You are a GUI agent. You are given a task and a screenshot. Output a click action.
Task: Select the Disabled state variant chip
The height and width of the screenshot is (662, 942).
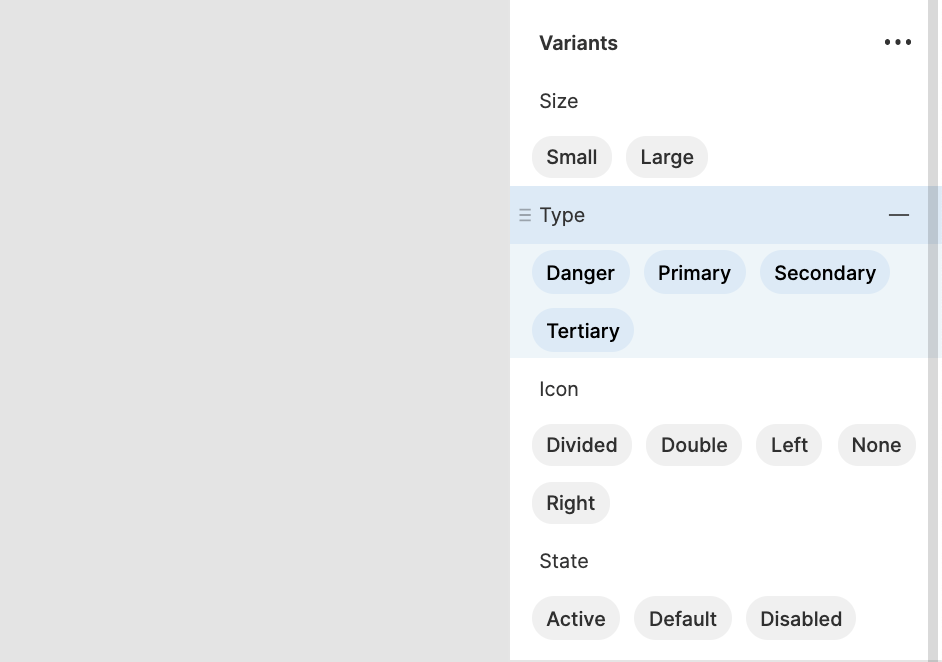pyautogui.click(x=801, y=619)
